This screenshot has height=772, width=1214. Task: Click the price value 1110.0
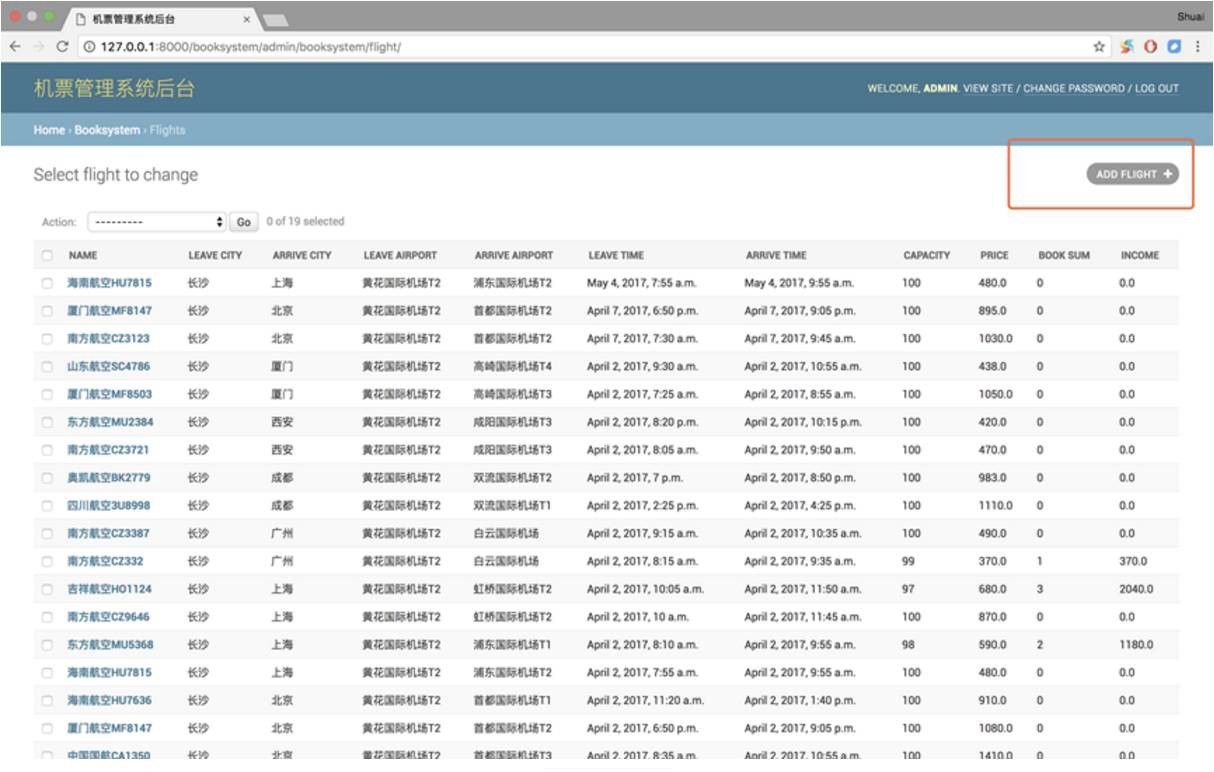click(x=995, y=505)
